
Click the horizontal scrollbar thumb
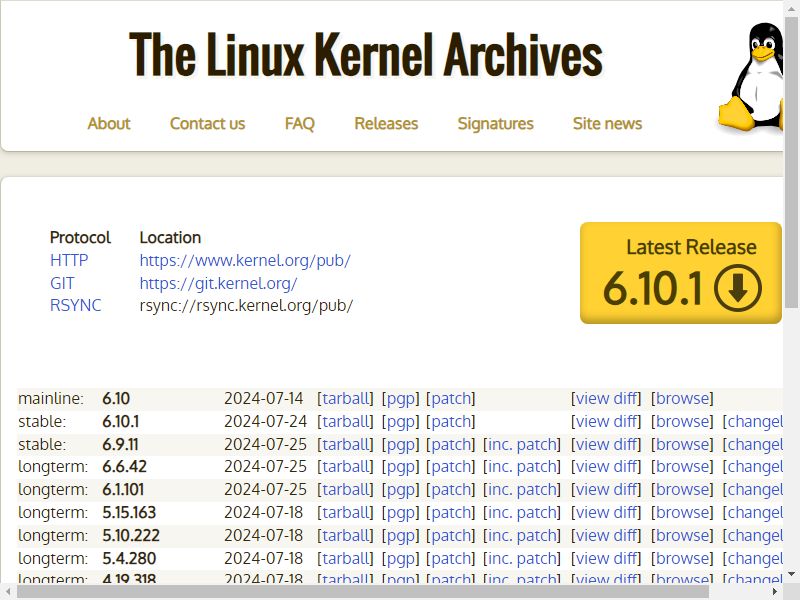coord(363,592)
